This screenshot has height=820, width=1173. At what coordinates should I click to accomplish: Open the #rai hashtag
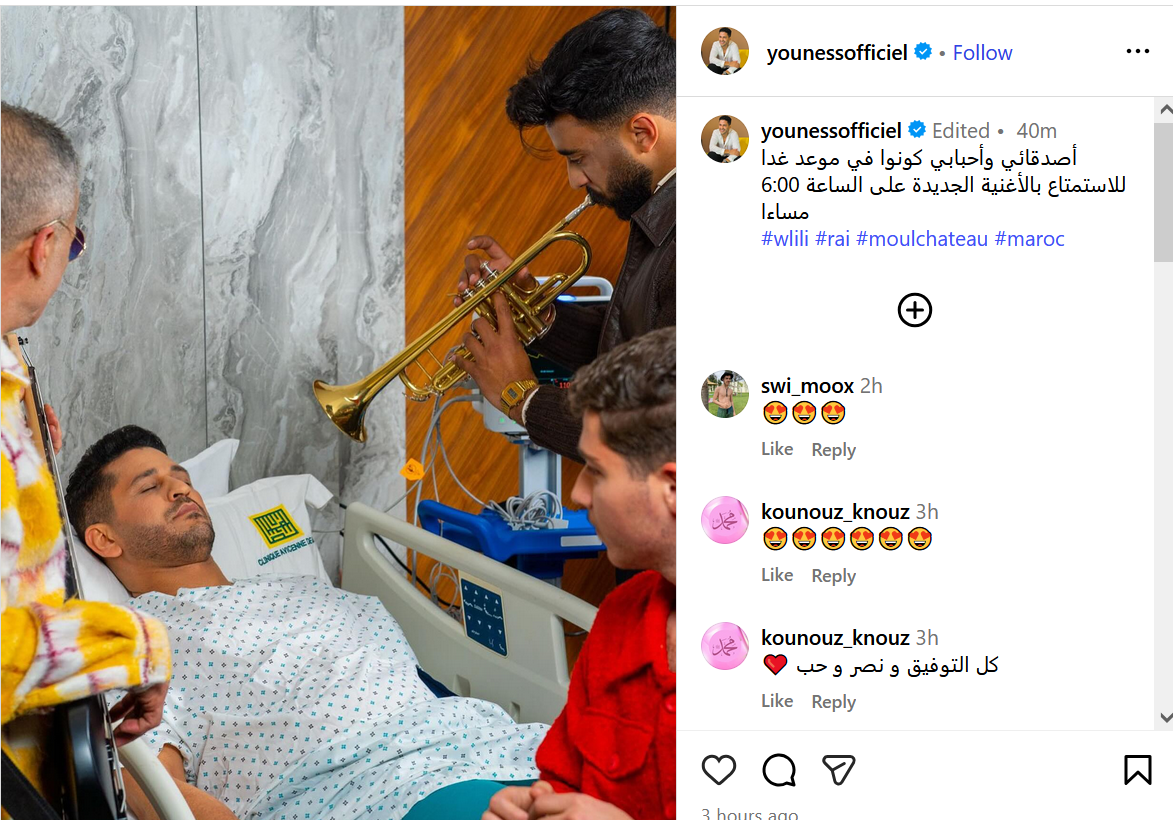point(833,239)
